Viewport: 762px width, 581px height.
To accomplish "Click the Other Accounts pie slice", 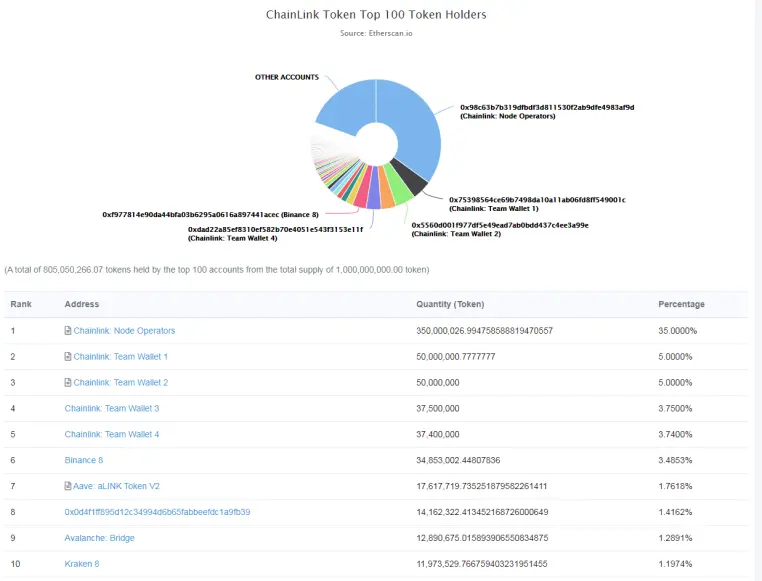I will click(346, 107).
